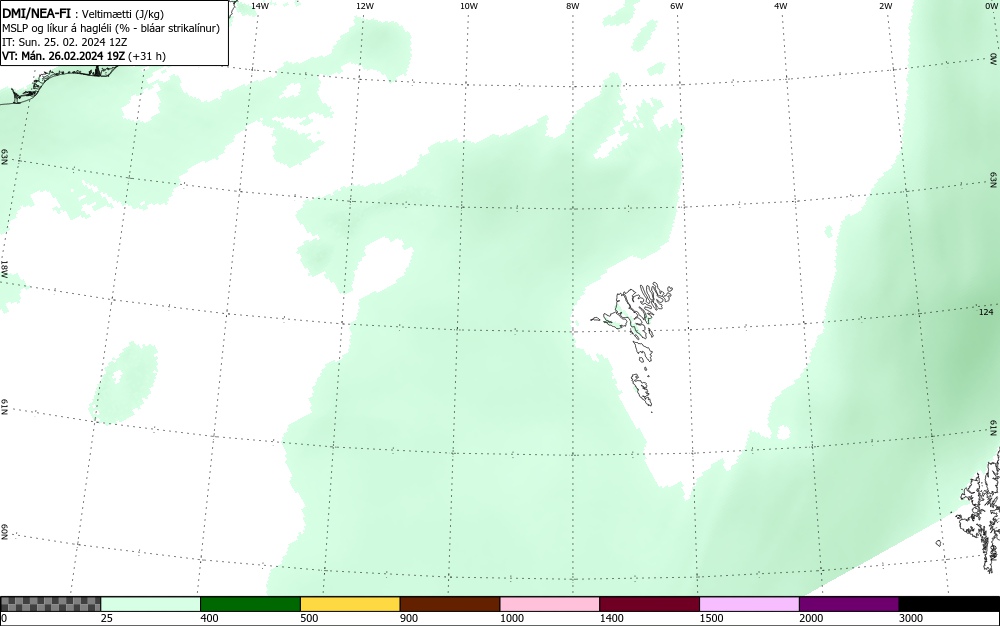Image resolution: width=1000 pixels, height=626 pixels.
Task: Click the "0W" longitude label
Action: [x=990, y=6]
